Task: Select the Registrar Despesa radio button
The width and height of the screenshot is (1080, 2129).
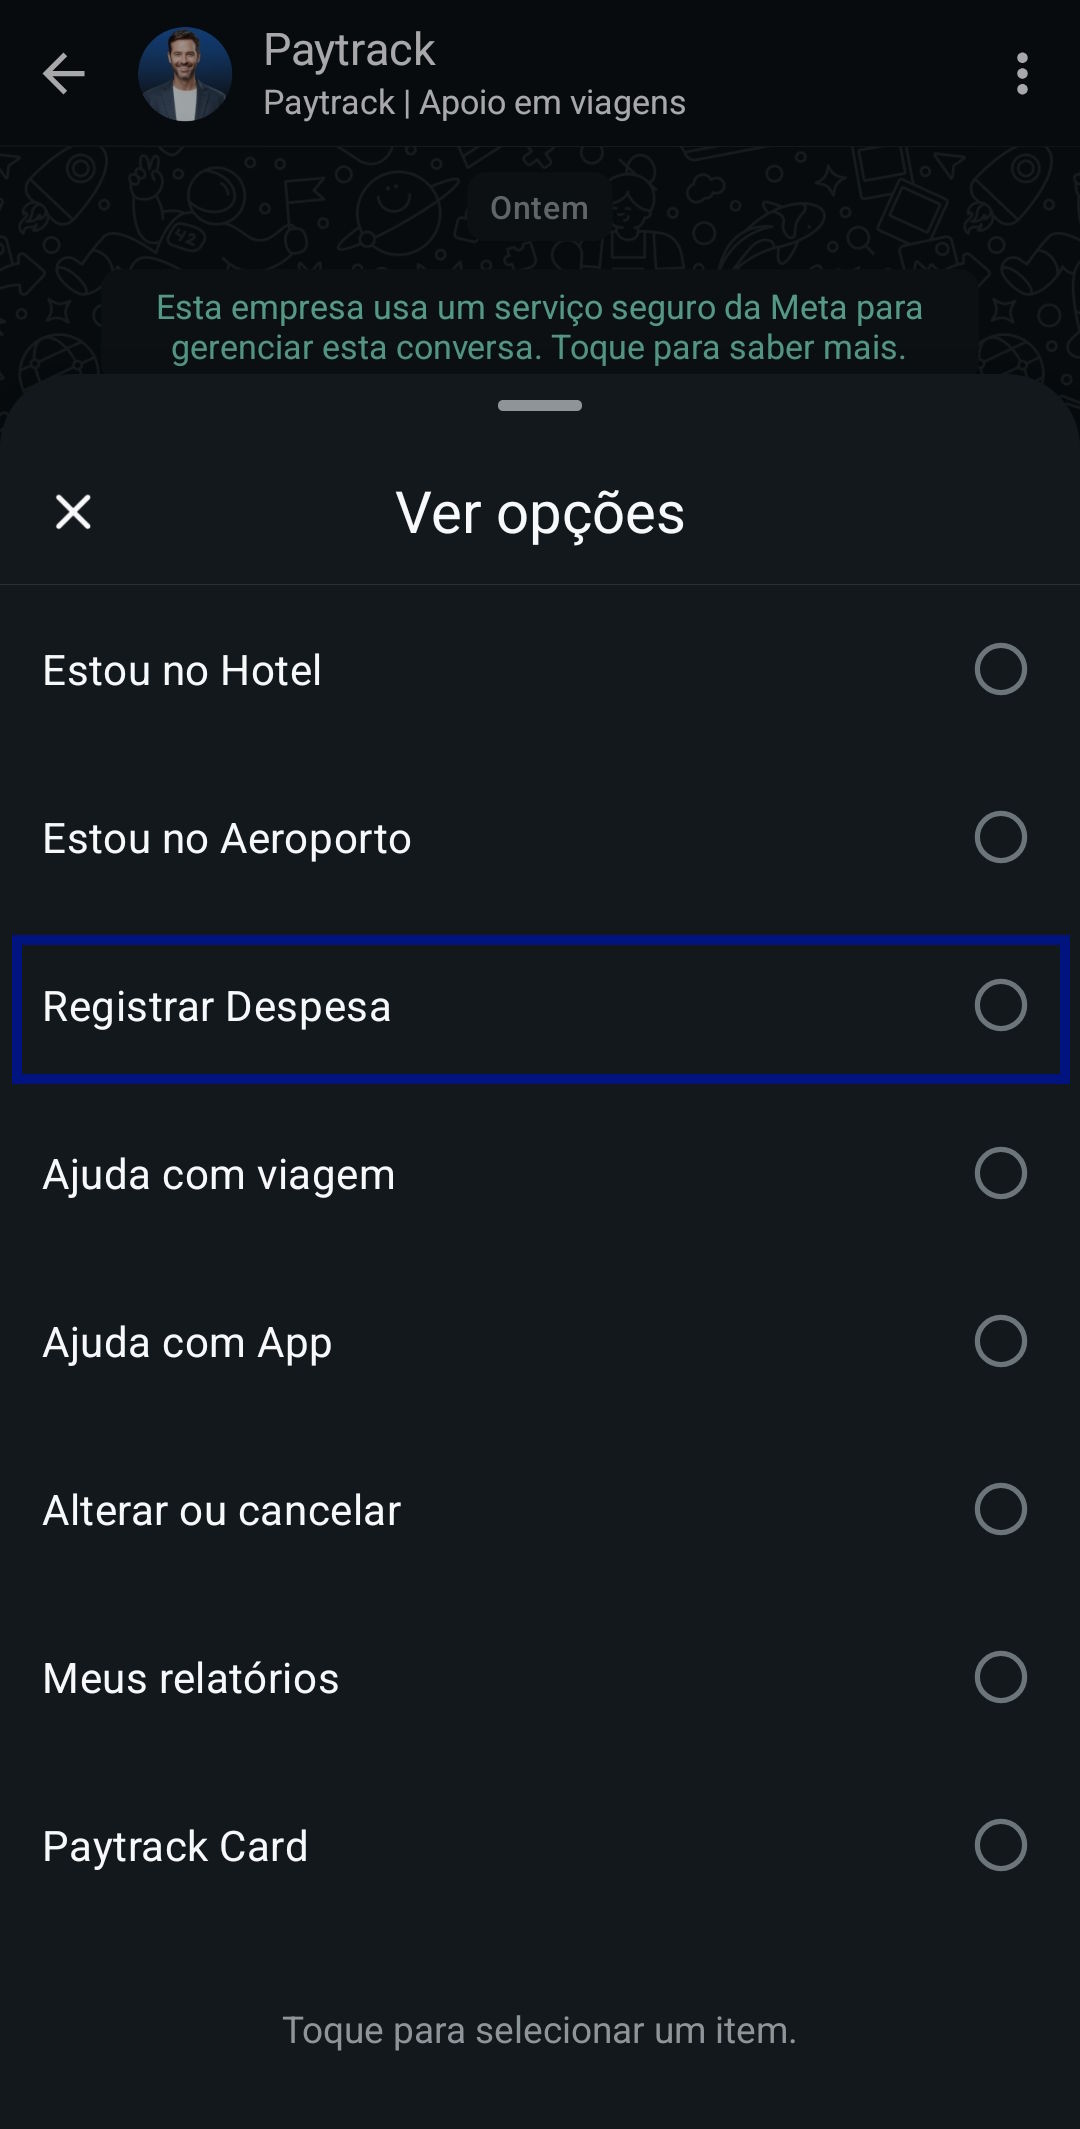Action: coord(1001,1005)
